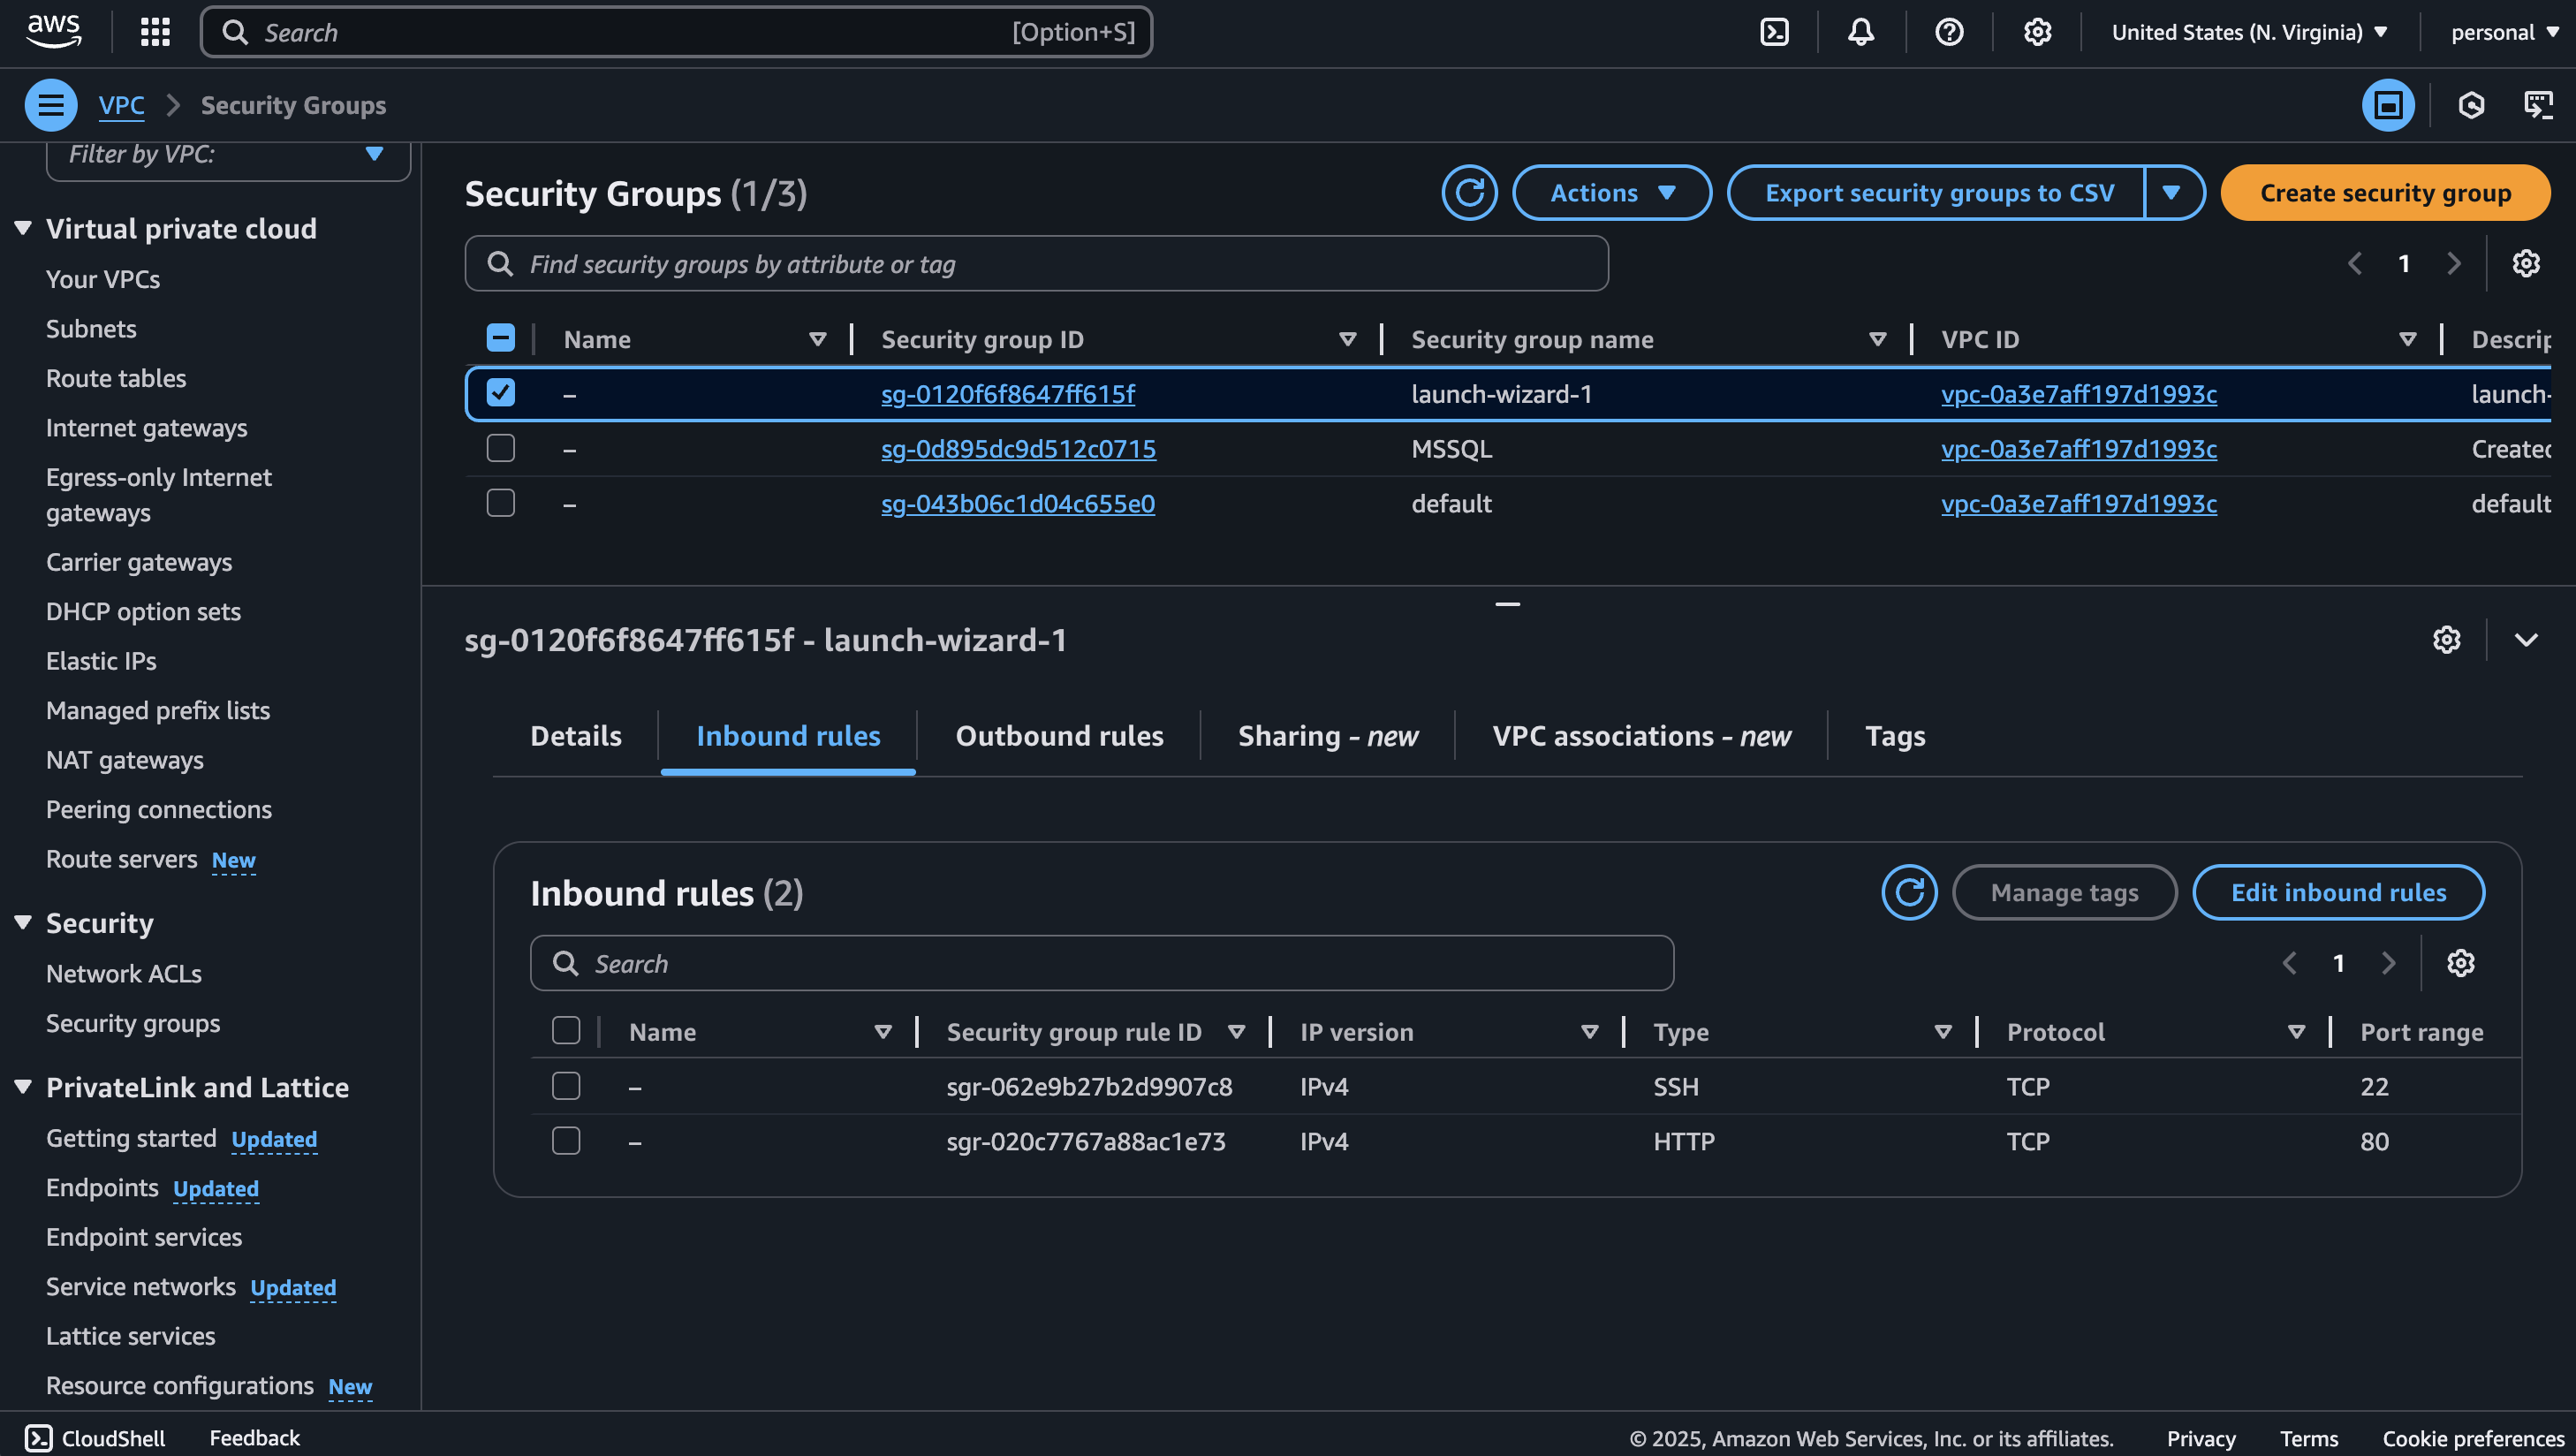2576x1456 pixels.
Task: Open Network ACLs in the sidebar
Action: pos(123,974)
